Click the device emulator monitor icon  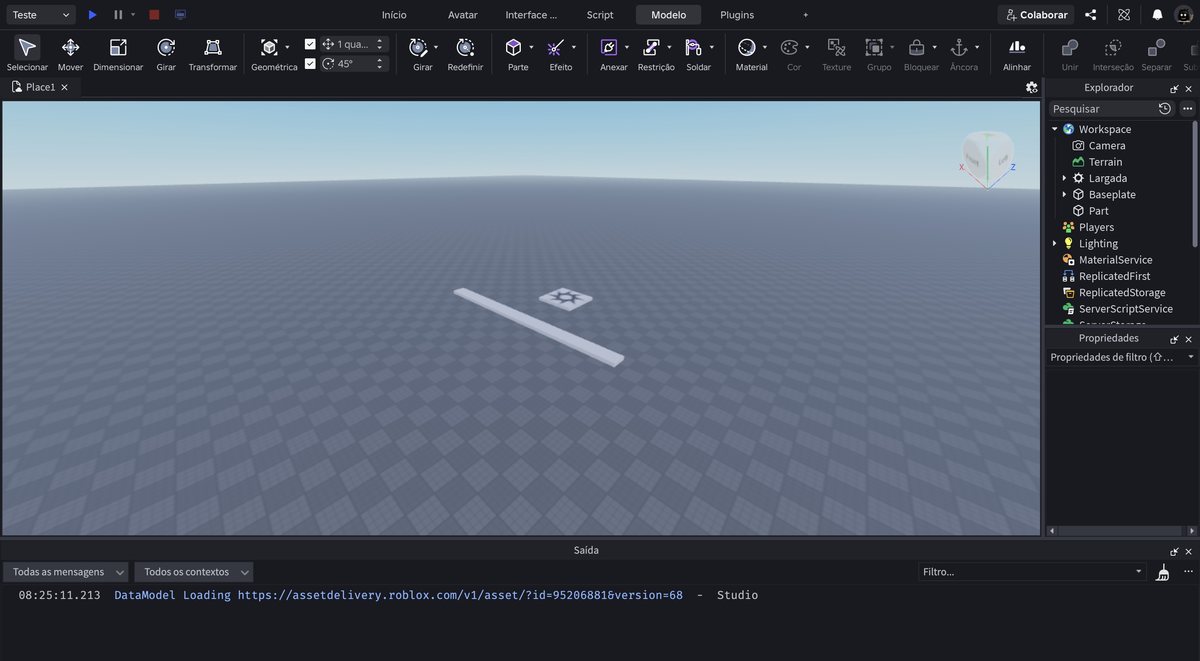tap(180, 15)
